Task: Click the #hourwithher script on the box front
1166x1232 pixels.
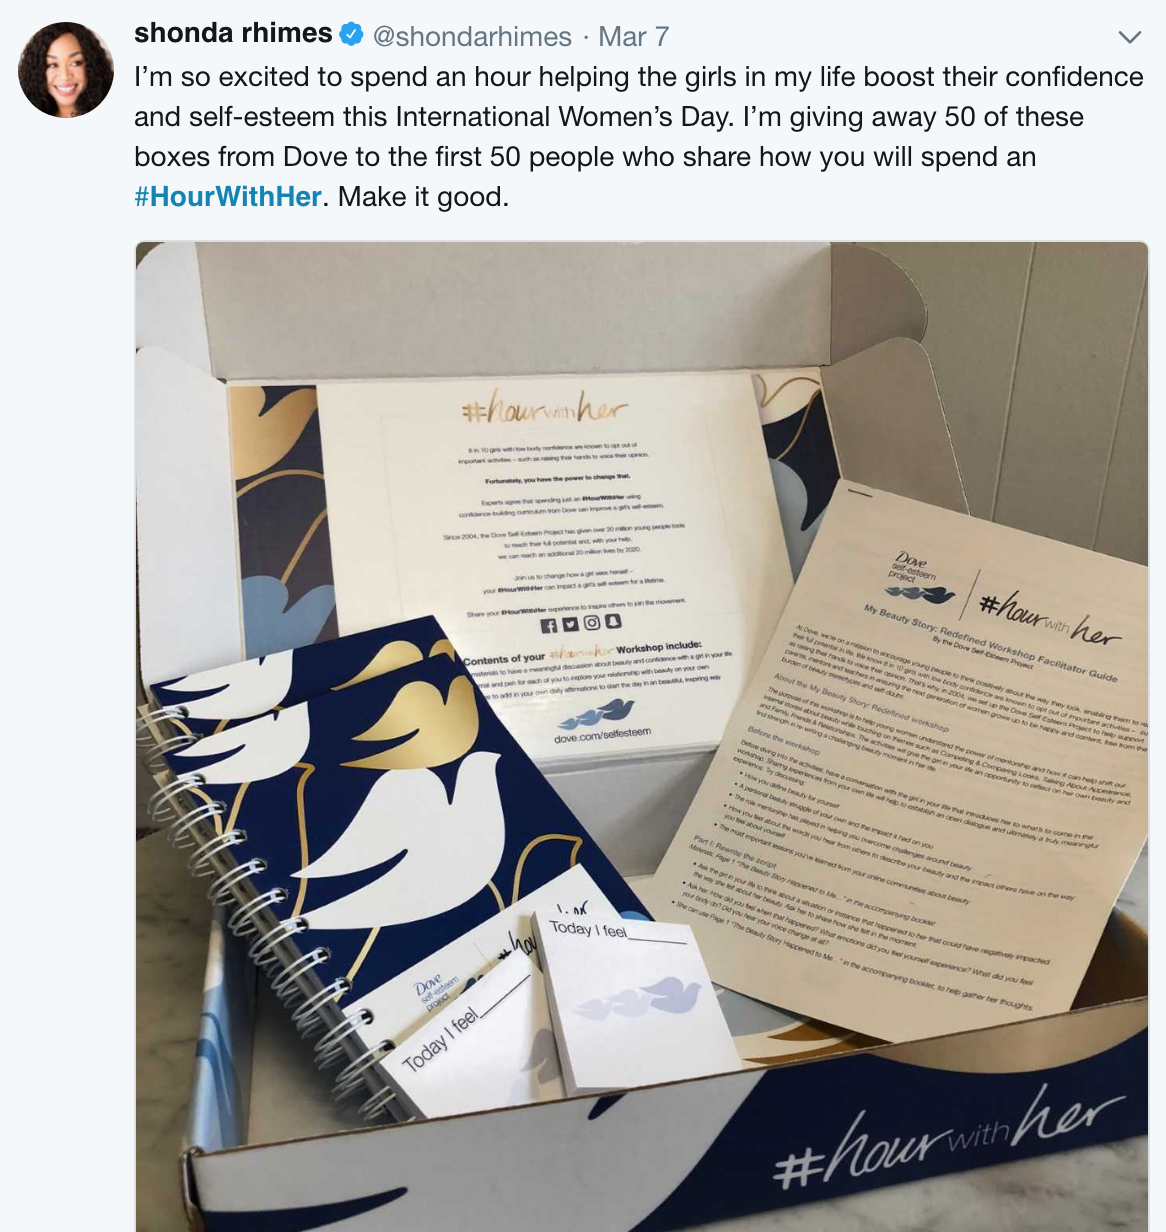Action: click(x=950, y=1140)
